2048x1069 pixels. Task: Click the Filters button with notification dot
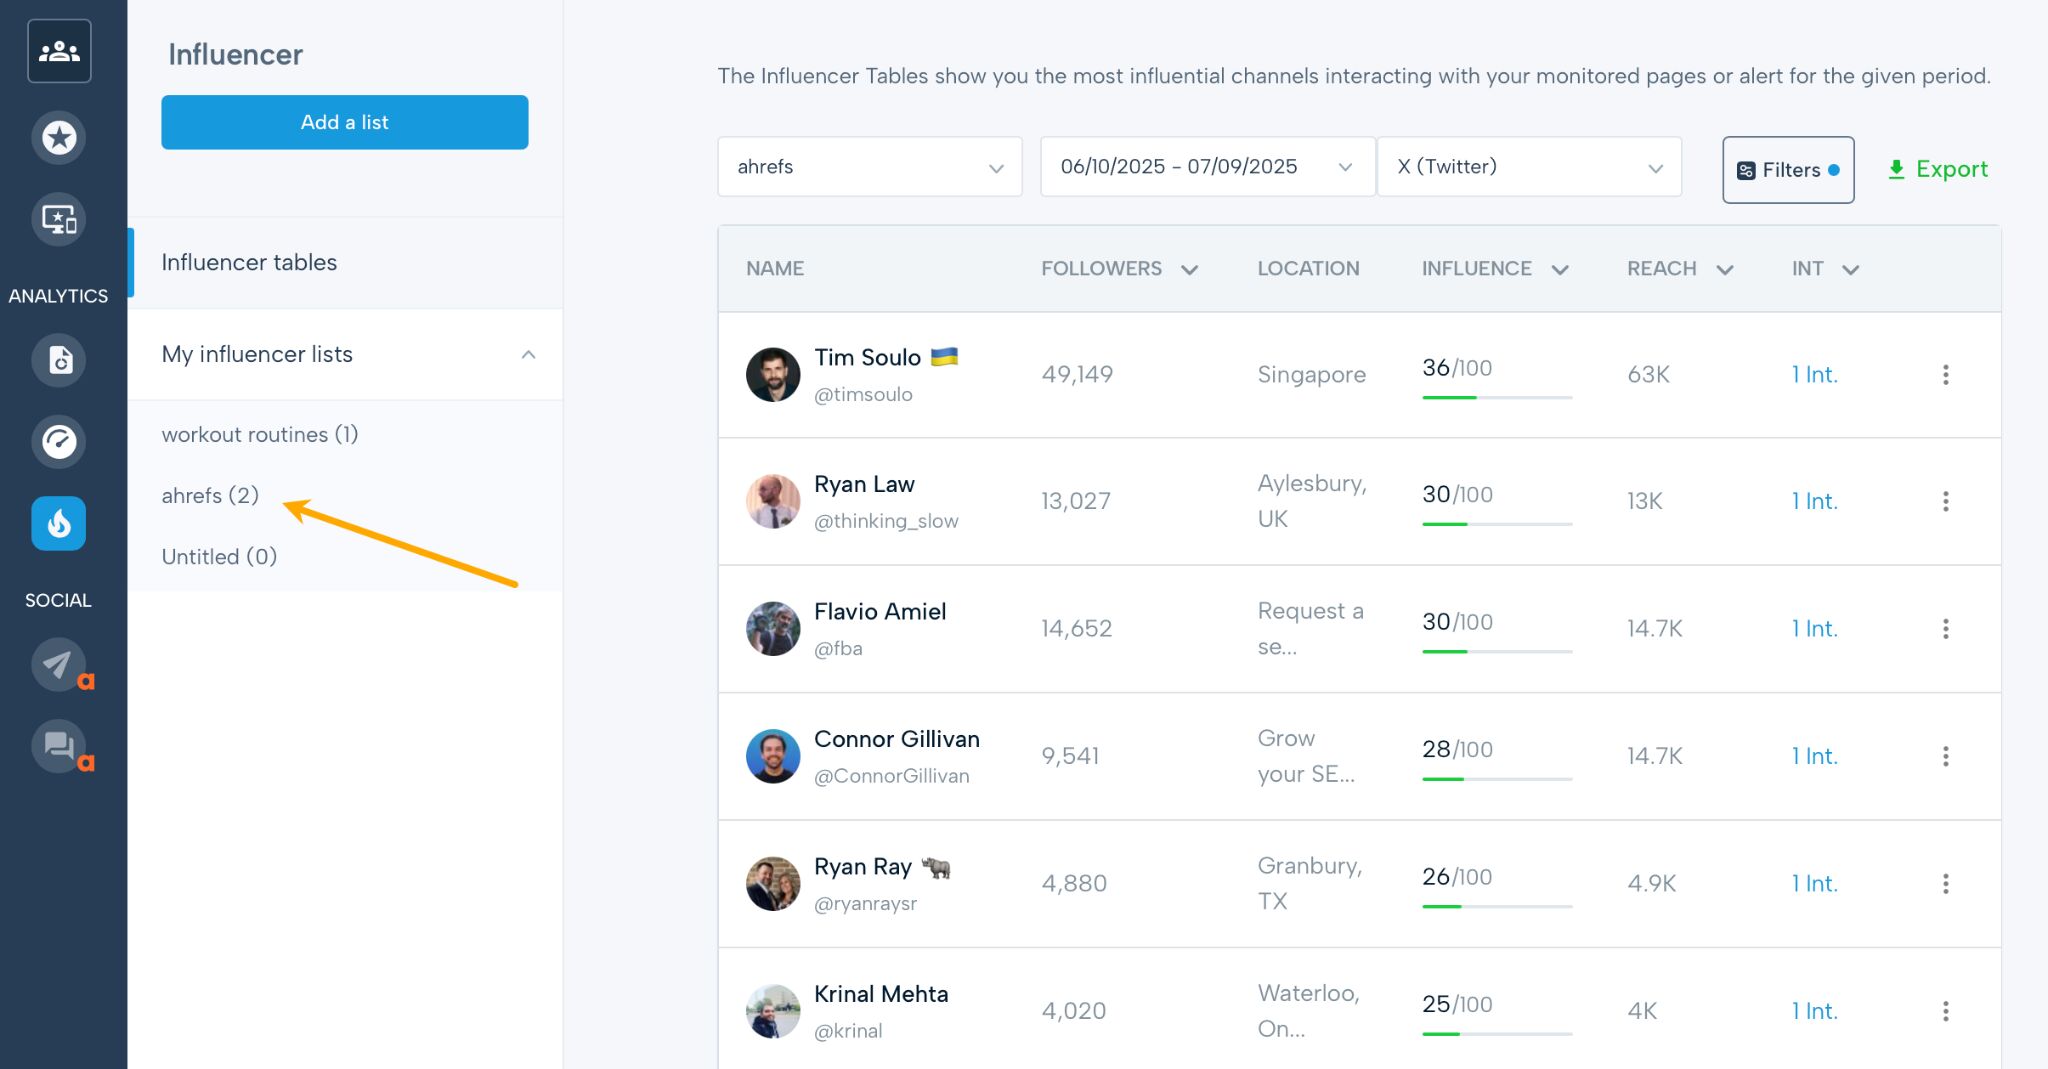(x=1788, y=169)
